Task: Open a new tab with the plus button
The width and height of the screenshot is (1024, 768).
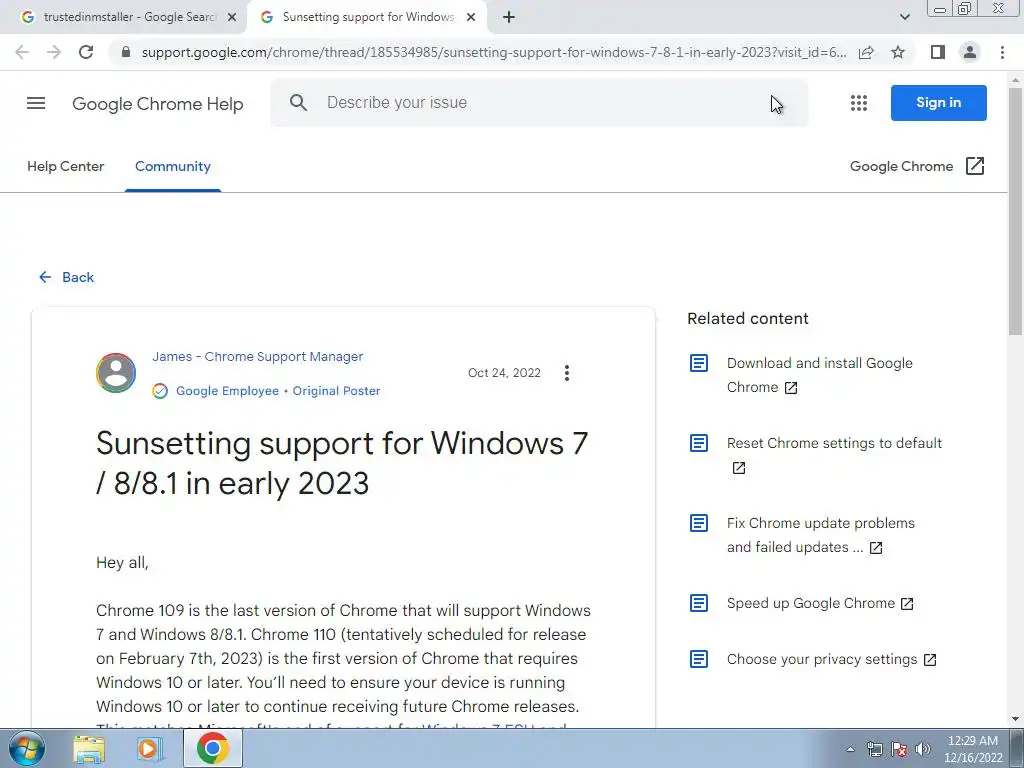Action: pos(509,17)
